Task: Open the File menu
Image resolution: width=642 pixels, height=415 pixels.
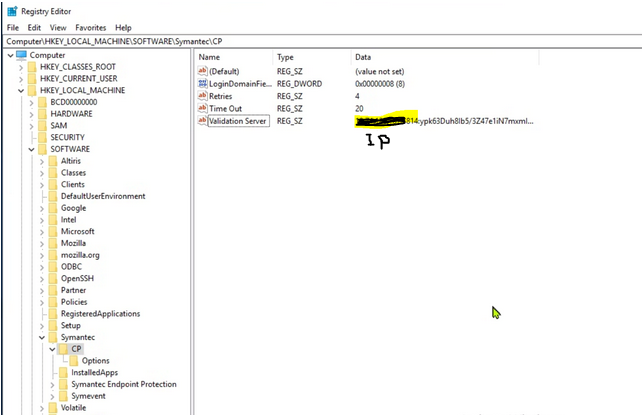Action: pyautogui.click(x=13, y=27)
